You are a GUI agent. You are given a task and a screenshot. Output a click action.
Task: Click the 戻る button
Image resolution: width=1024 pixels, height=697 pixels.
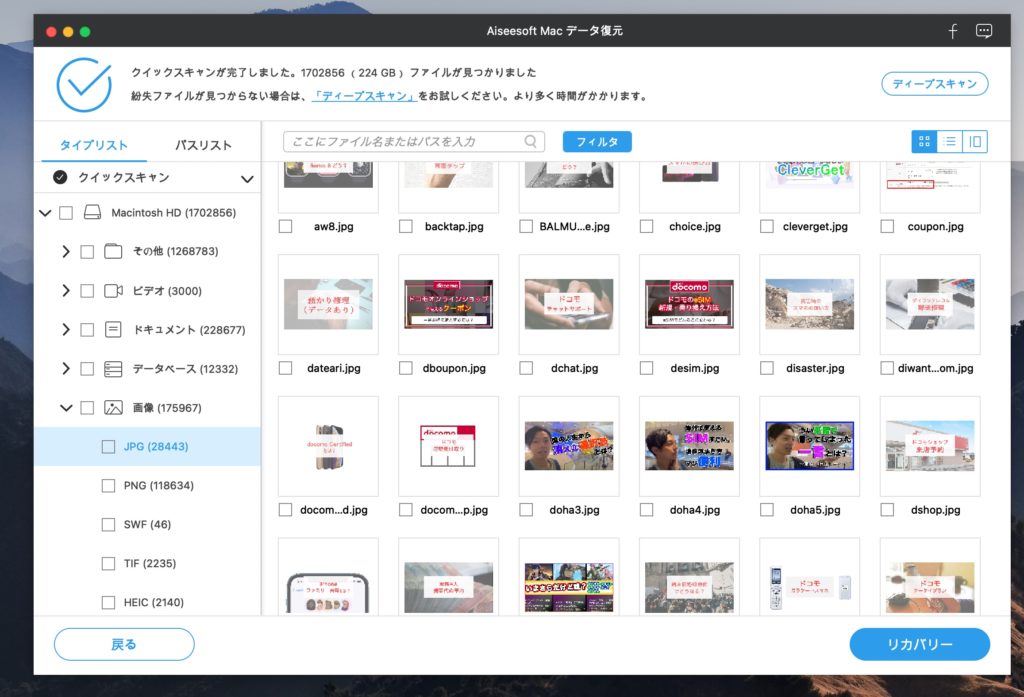tap(124, 645)
